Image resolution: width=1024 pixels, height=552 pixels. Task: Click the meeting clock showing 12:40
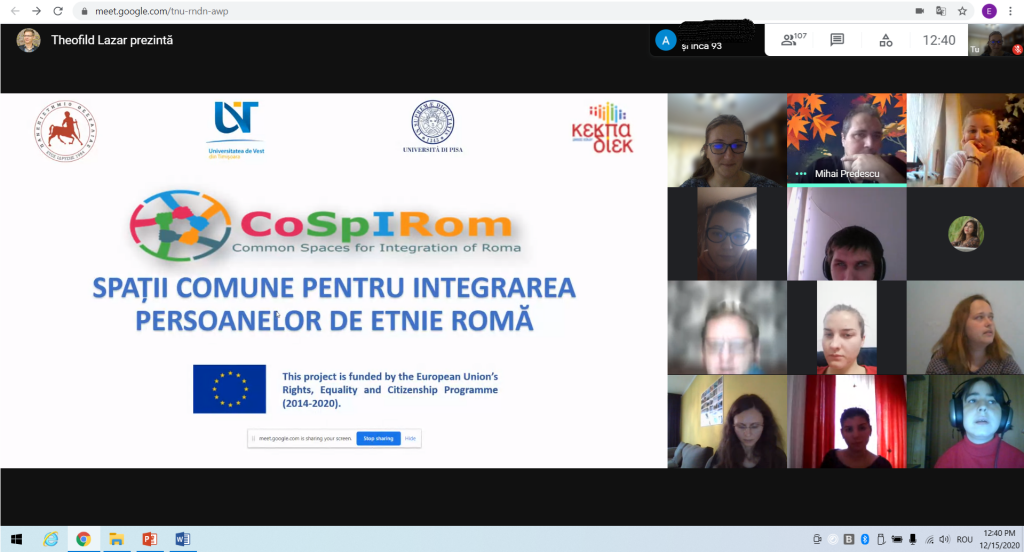point(938,41)
